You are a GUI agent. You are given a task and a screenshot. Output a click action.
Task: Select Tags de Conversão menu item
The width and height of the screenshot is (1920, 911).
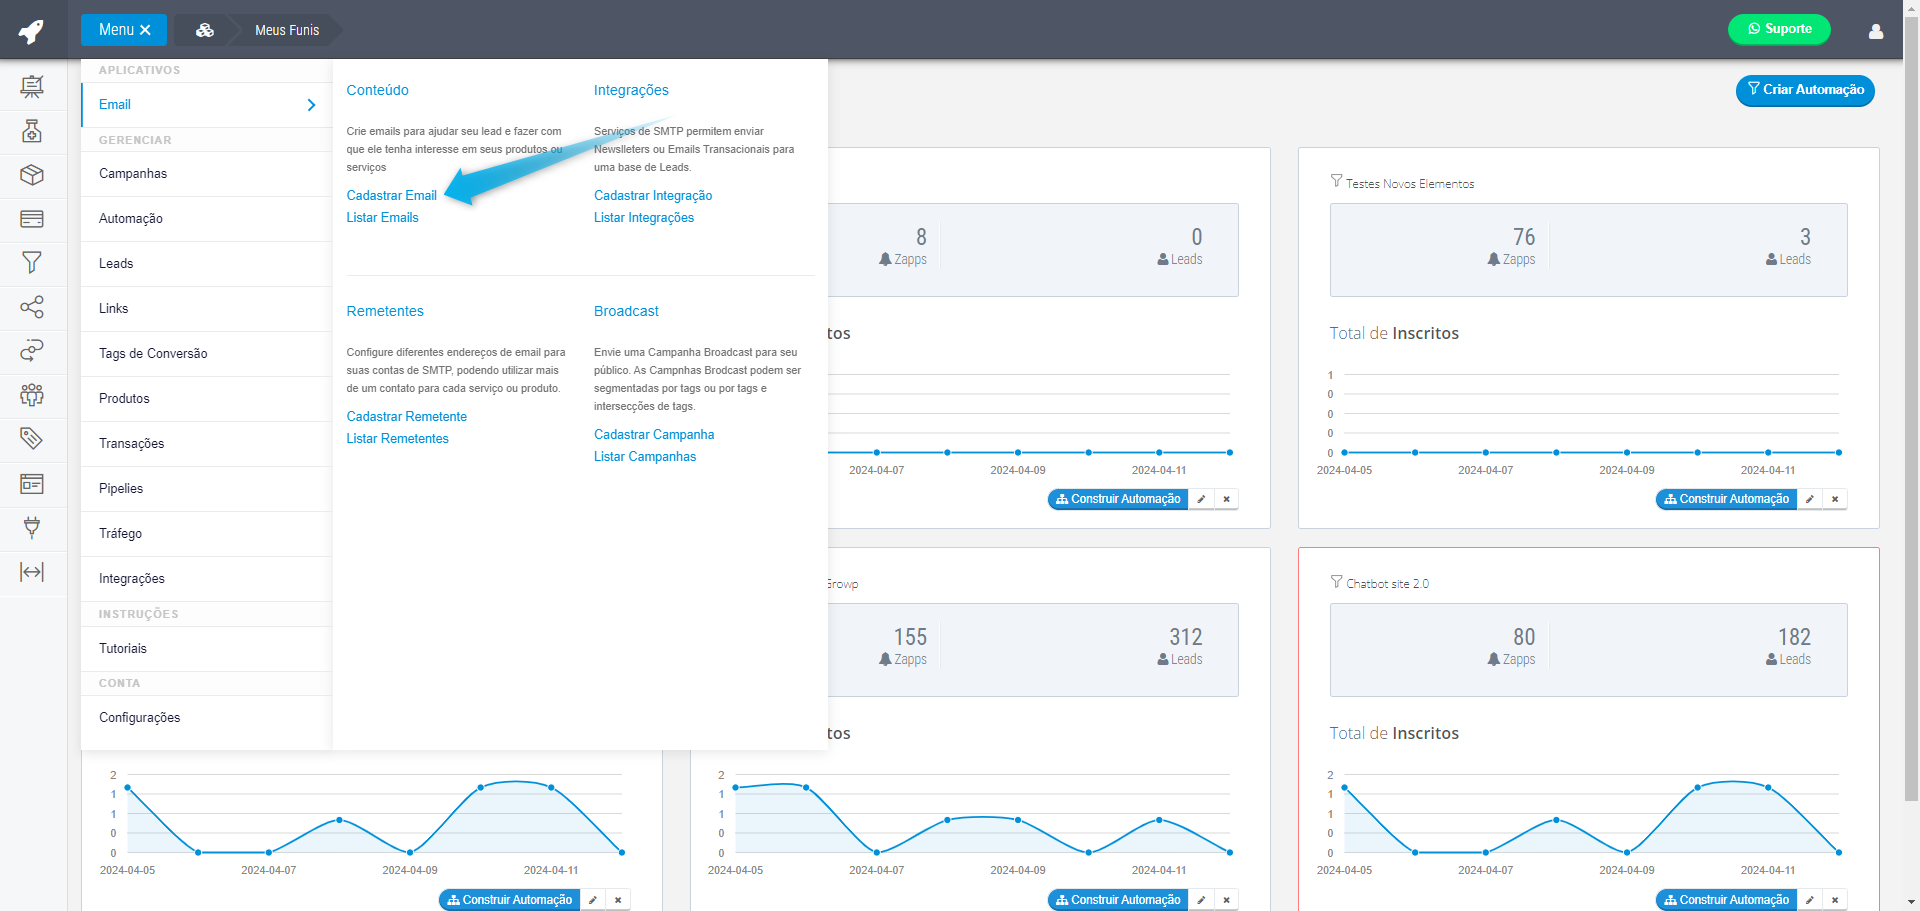(x=153, y=354)
